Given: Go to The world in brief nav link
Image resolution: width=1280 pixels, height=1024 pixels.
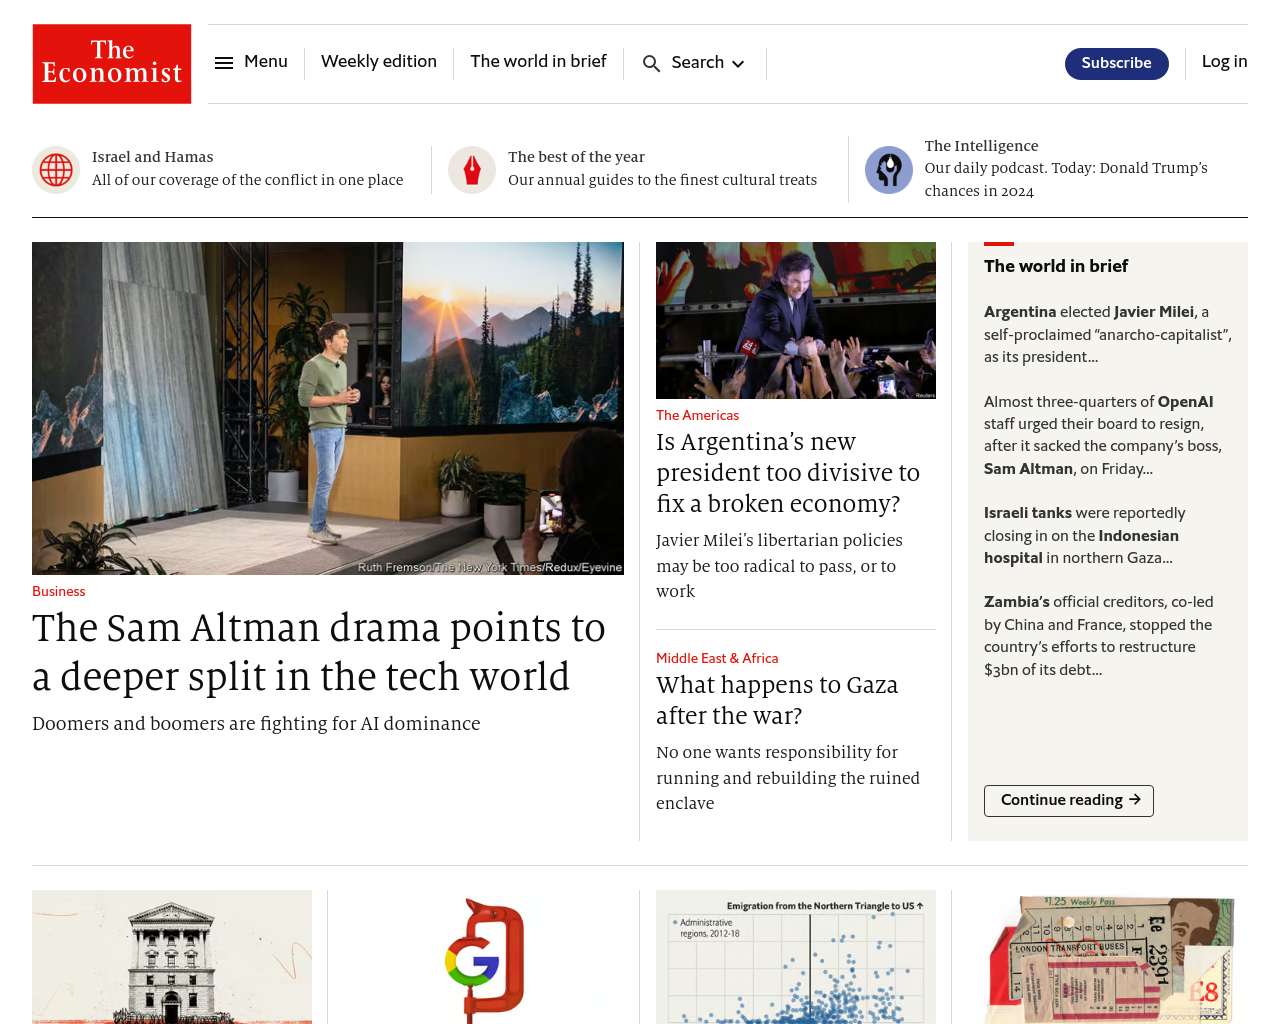Looking at the screenshot, I should (538, 62).
